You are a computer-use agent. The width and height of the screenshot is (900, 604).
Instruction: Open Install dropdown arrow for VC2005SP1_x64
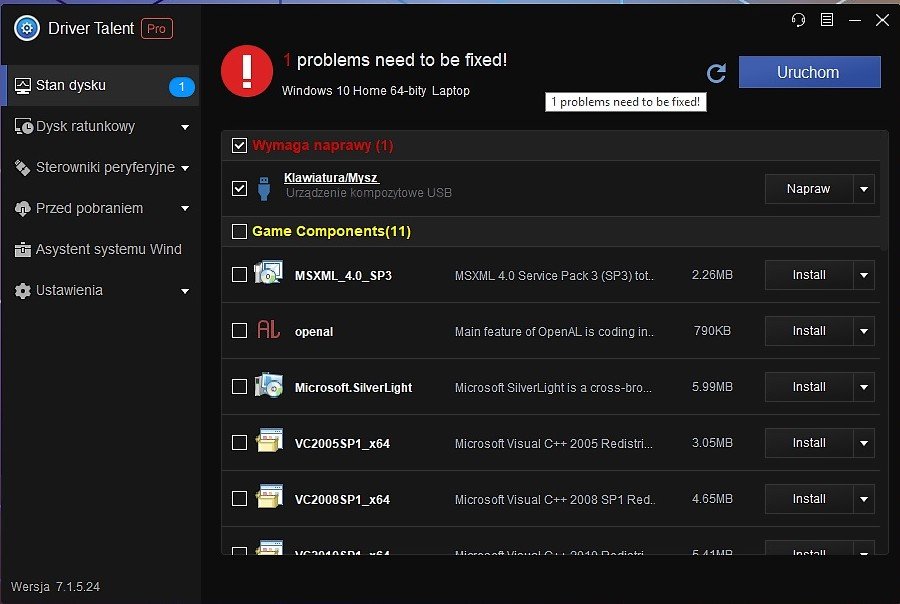click(864, 443)
